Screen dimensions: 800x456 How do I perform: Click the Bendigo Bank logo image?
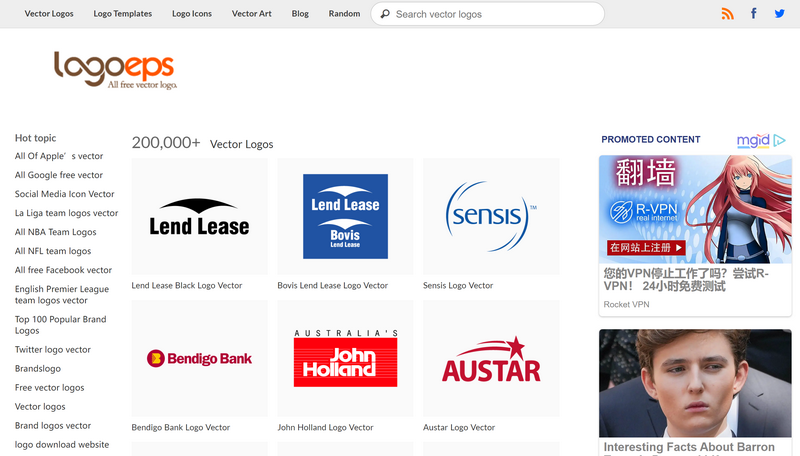(x=199, y=358)
